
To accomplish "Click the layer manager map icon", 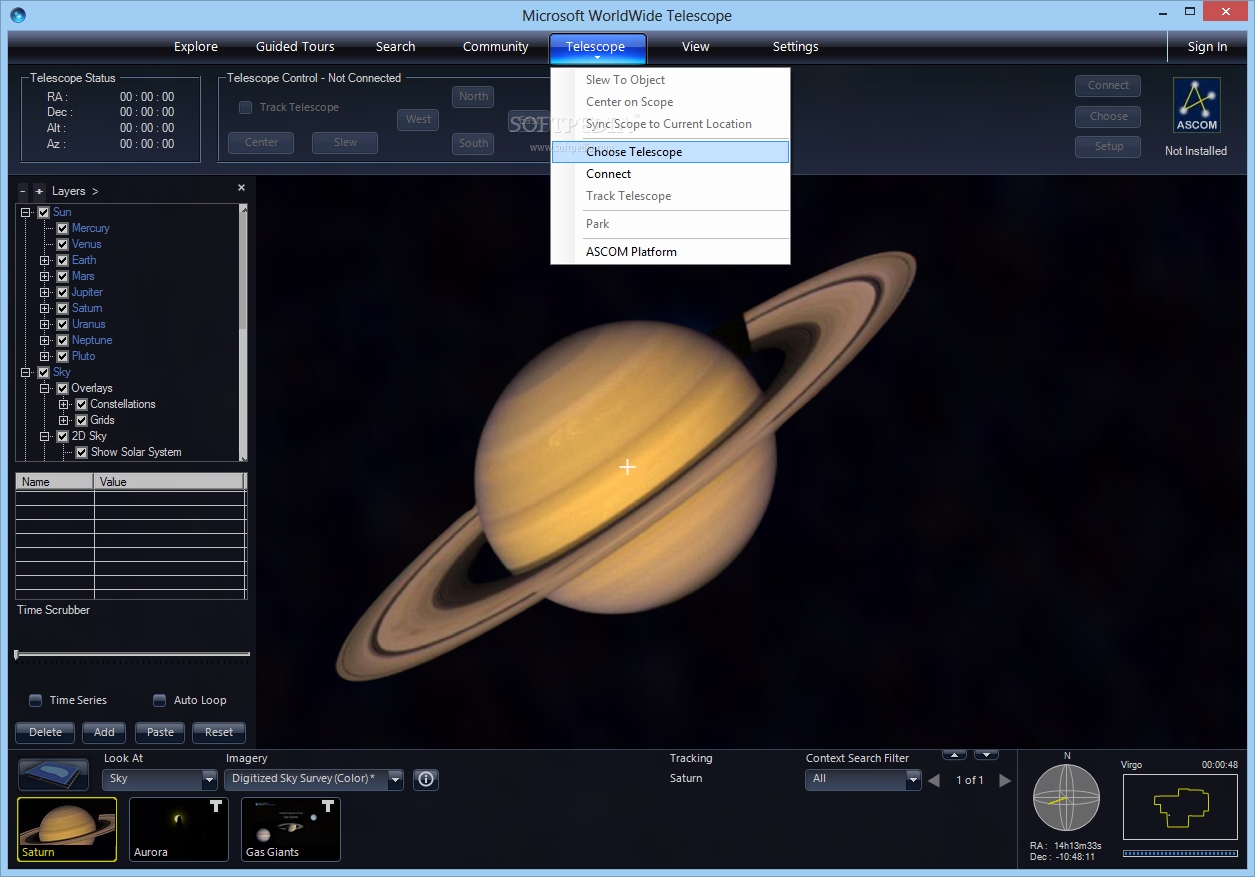I will 54,775.
